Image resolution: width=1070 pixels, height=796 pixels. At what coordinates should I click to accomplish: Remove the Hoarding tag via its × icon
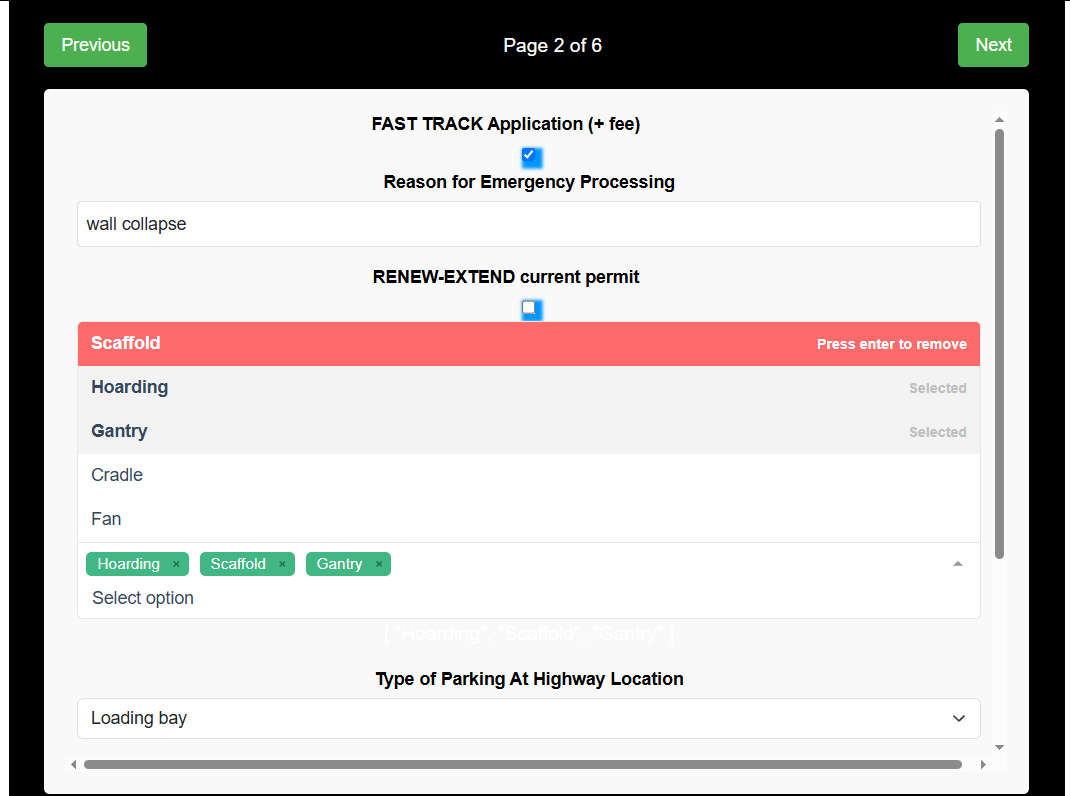click(x=177, y=564)
